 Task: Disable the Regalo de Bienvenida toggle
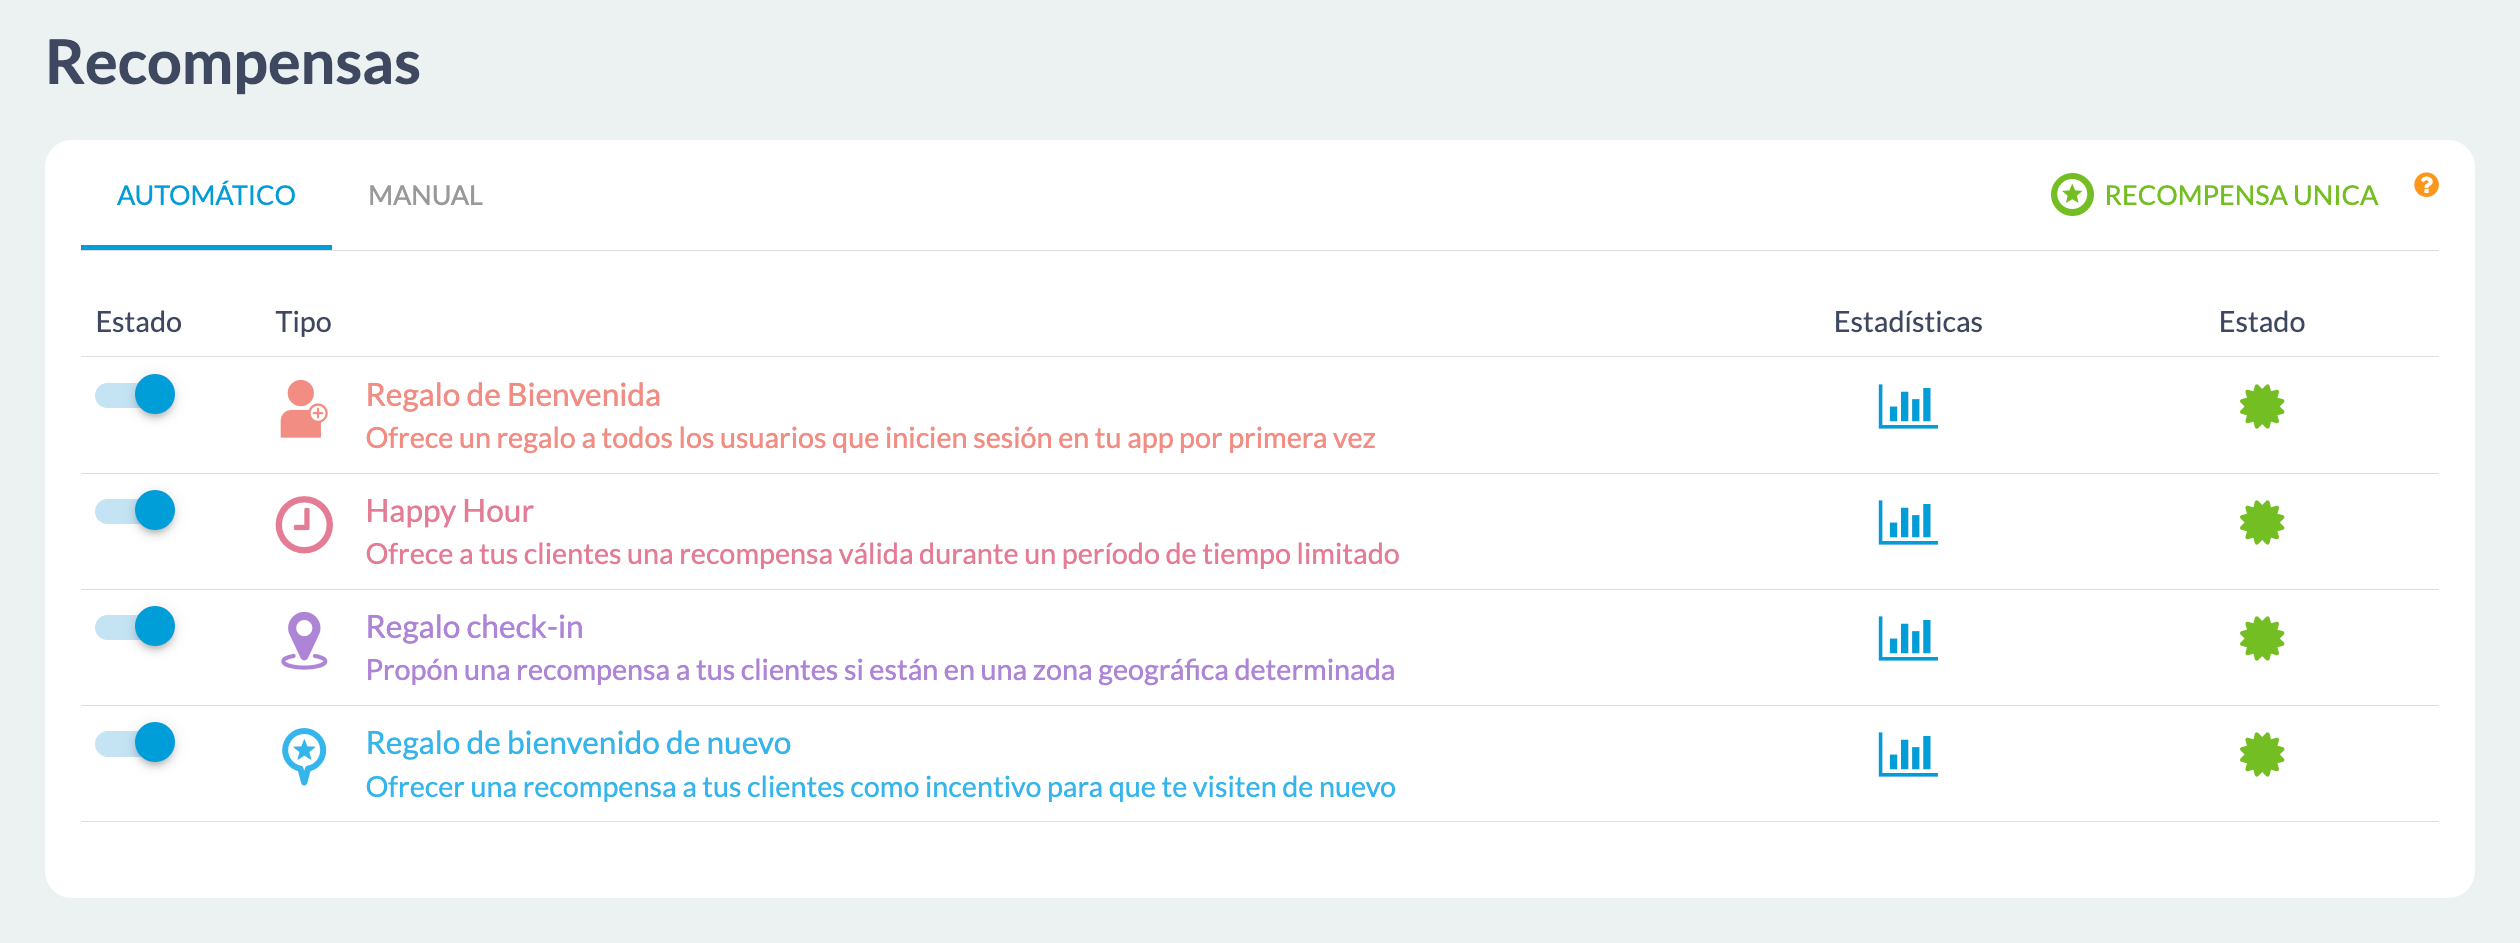136,395
